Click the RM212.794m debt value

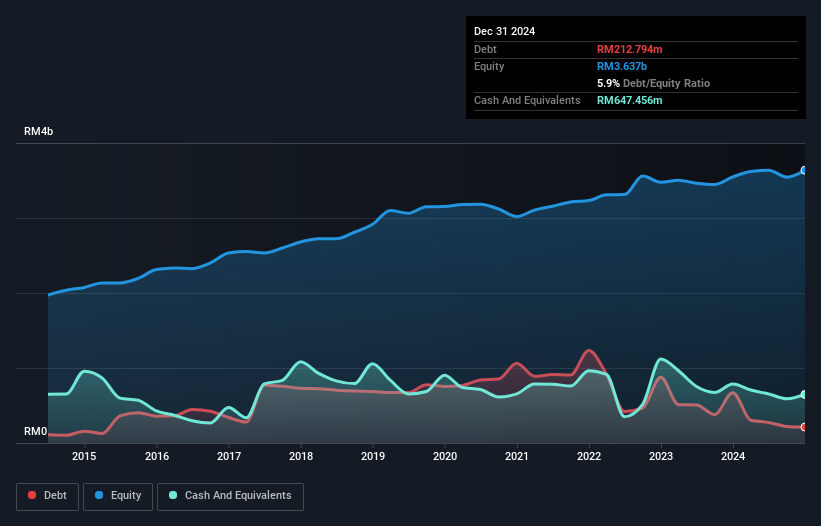point(629,49)
